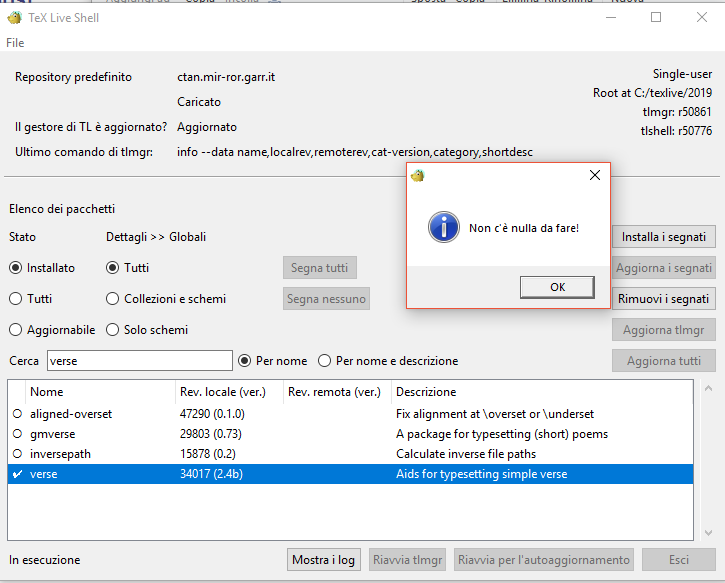Click the repository ctan.mir-ror.garr.it text

click(226, 77)
